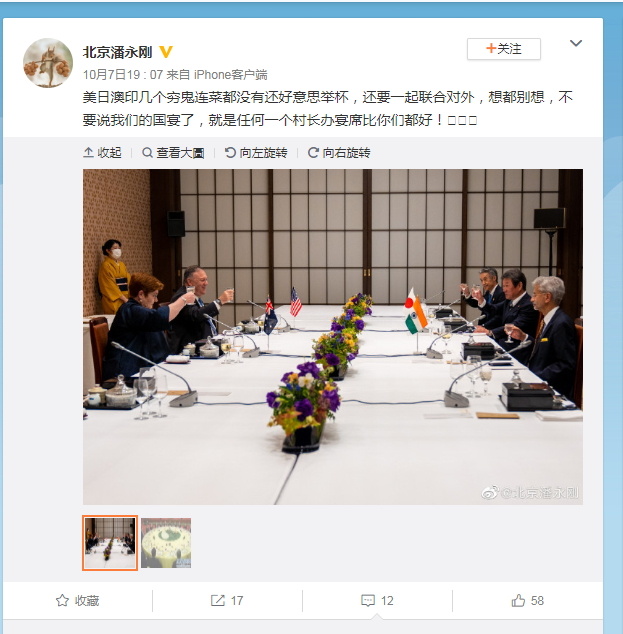Select the second round-banquet thumbnail
The image size is (623, 634).
pos(166,543)
